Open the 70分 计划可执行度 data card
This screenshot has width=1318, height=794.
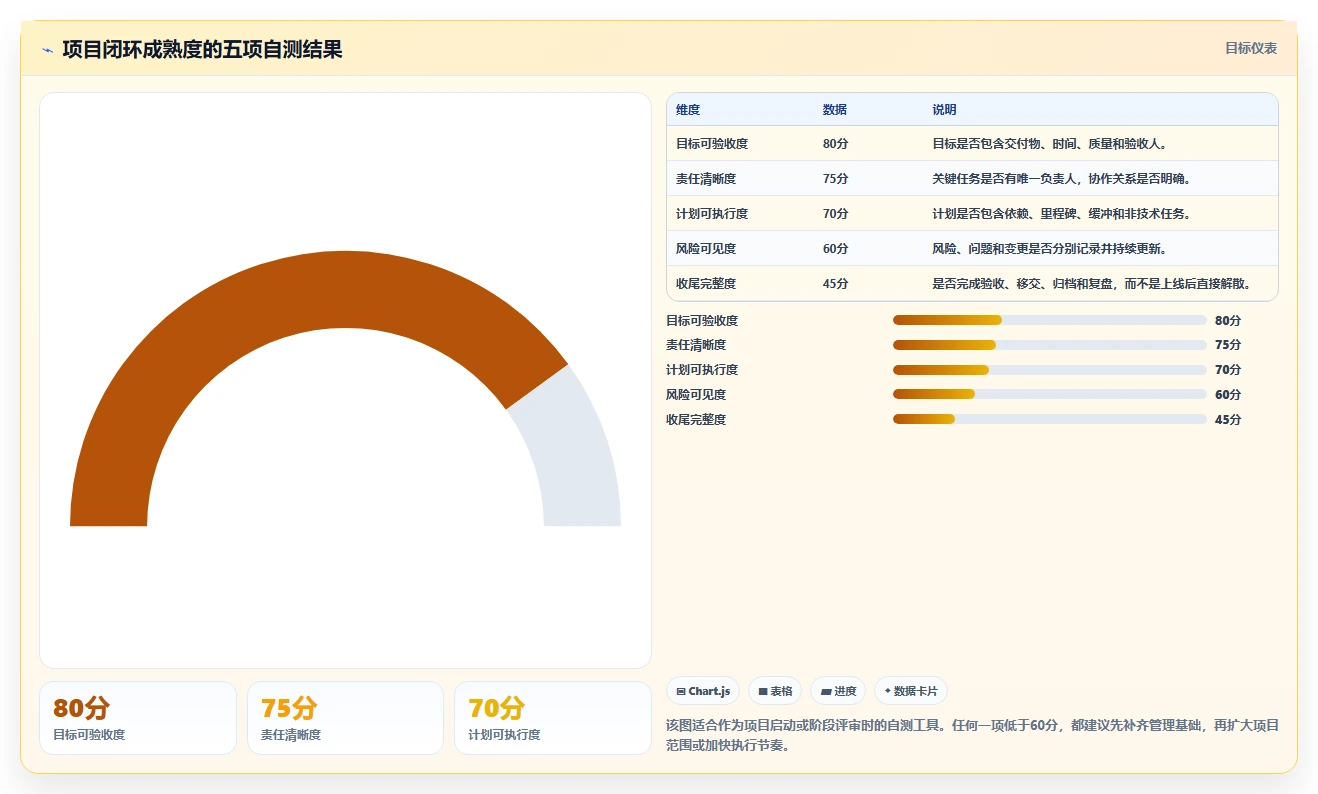[x=553, y=718]
